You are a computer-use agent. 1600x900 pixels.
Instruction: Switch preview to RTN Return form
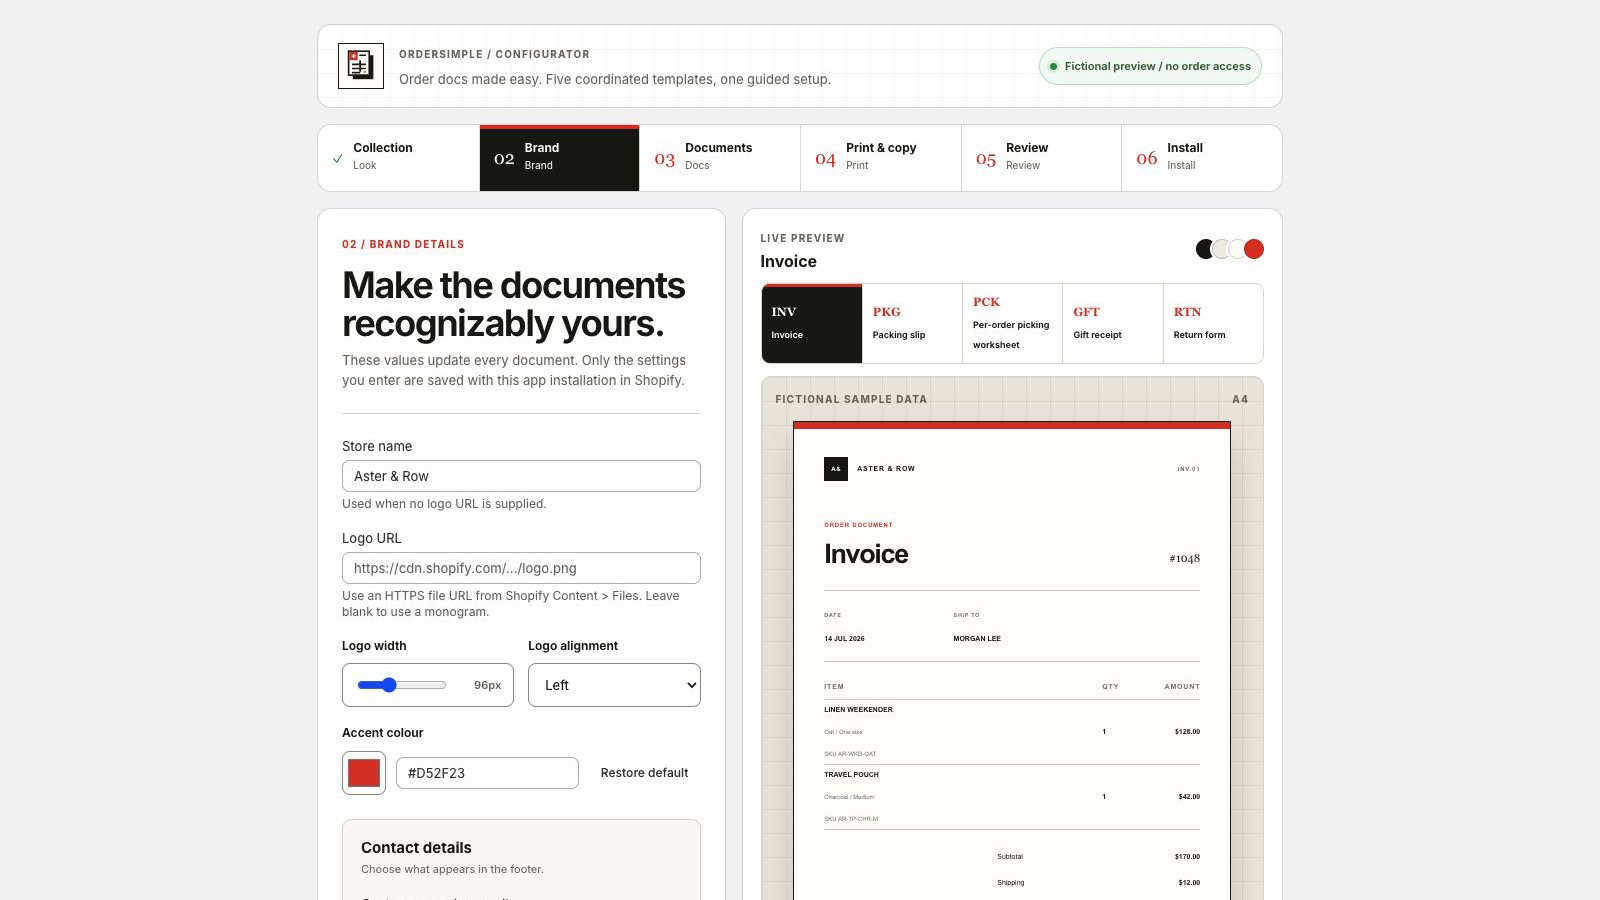pyautogui.click(x=1213, y=323)
